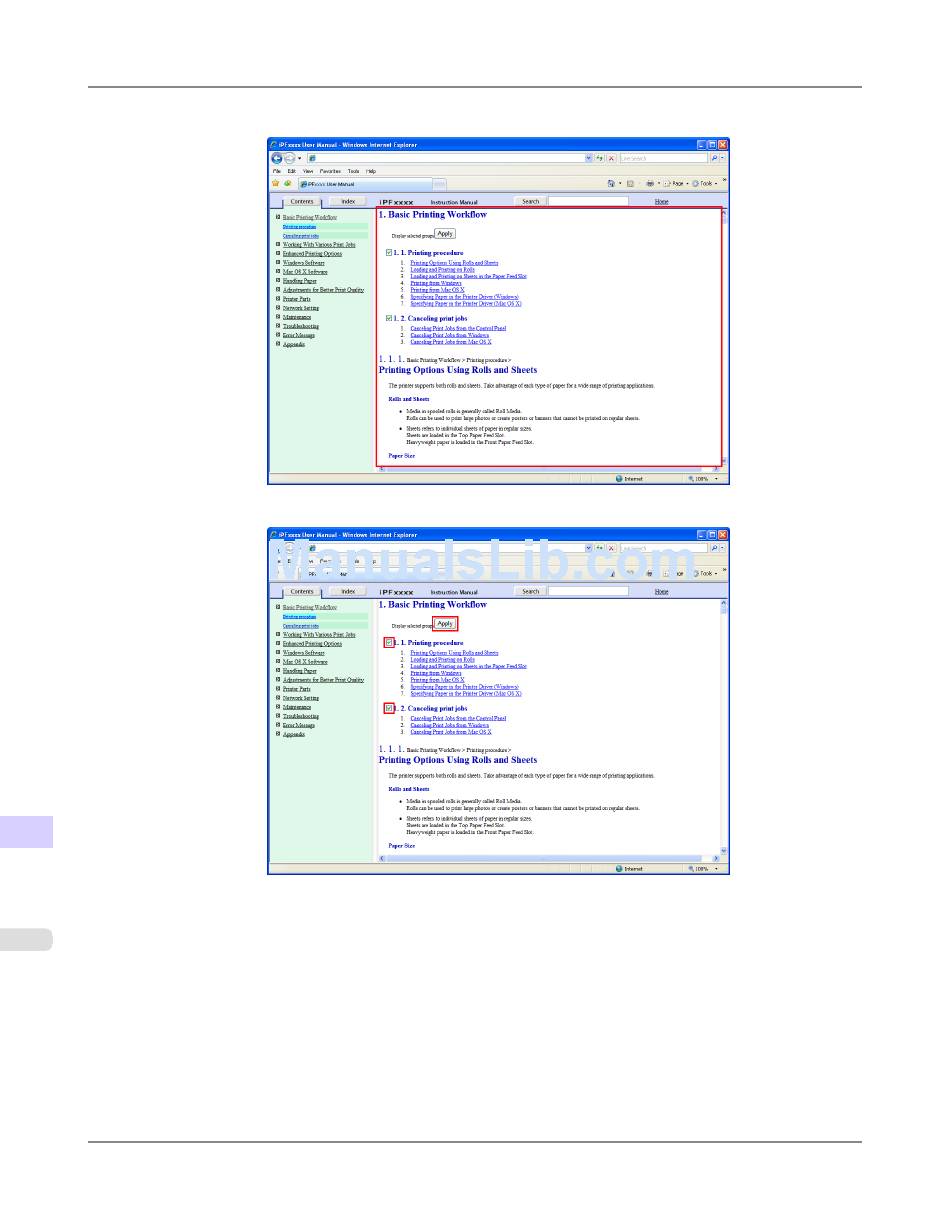This screenshot has height=1229, width=950.
Task: Open the Help menu in upper browser
Action: pyautogui.click(x=370, y=171)
